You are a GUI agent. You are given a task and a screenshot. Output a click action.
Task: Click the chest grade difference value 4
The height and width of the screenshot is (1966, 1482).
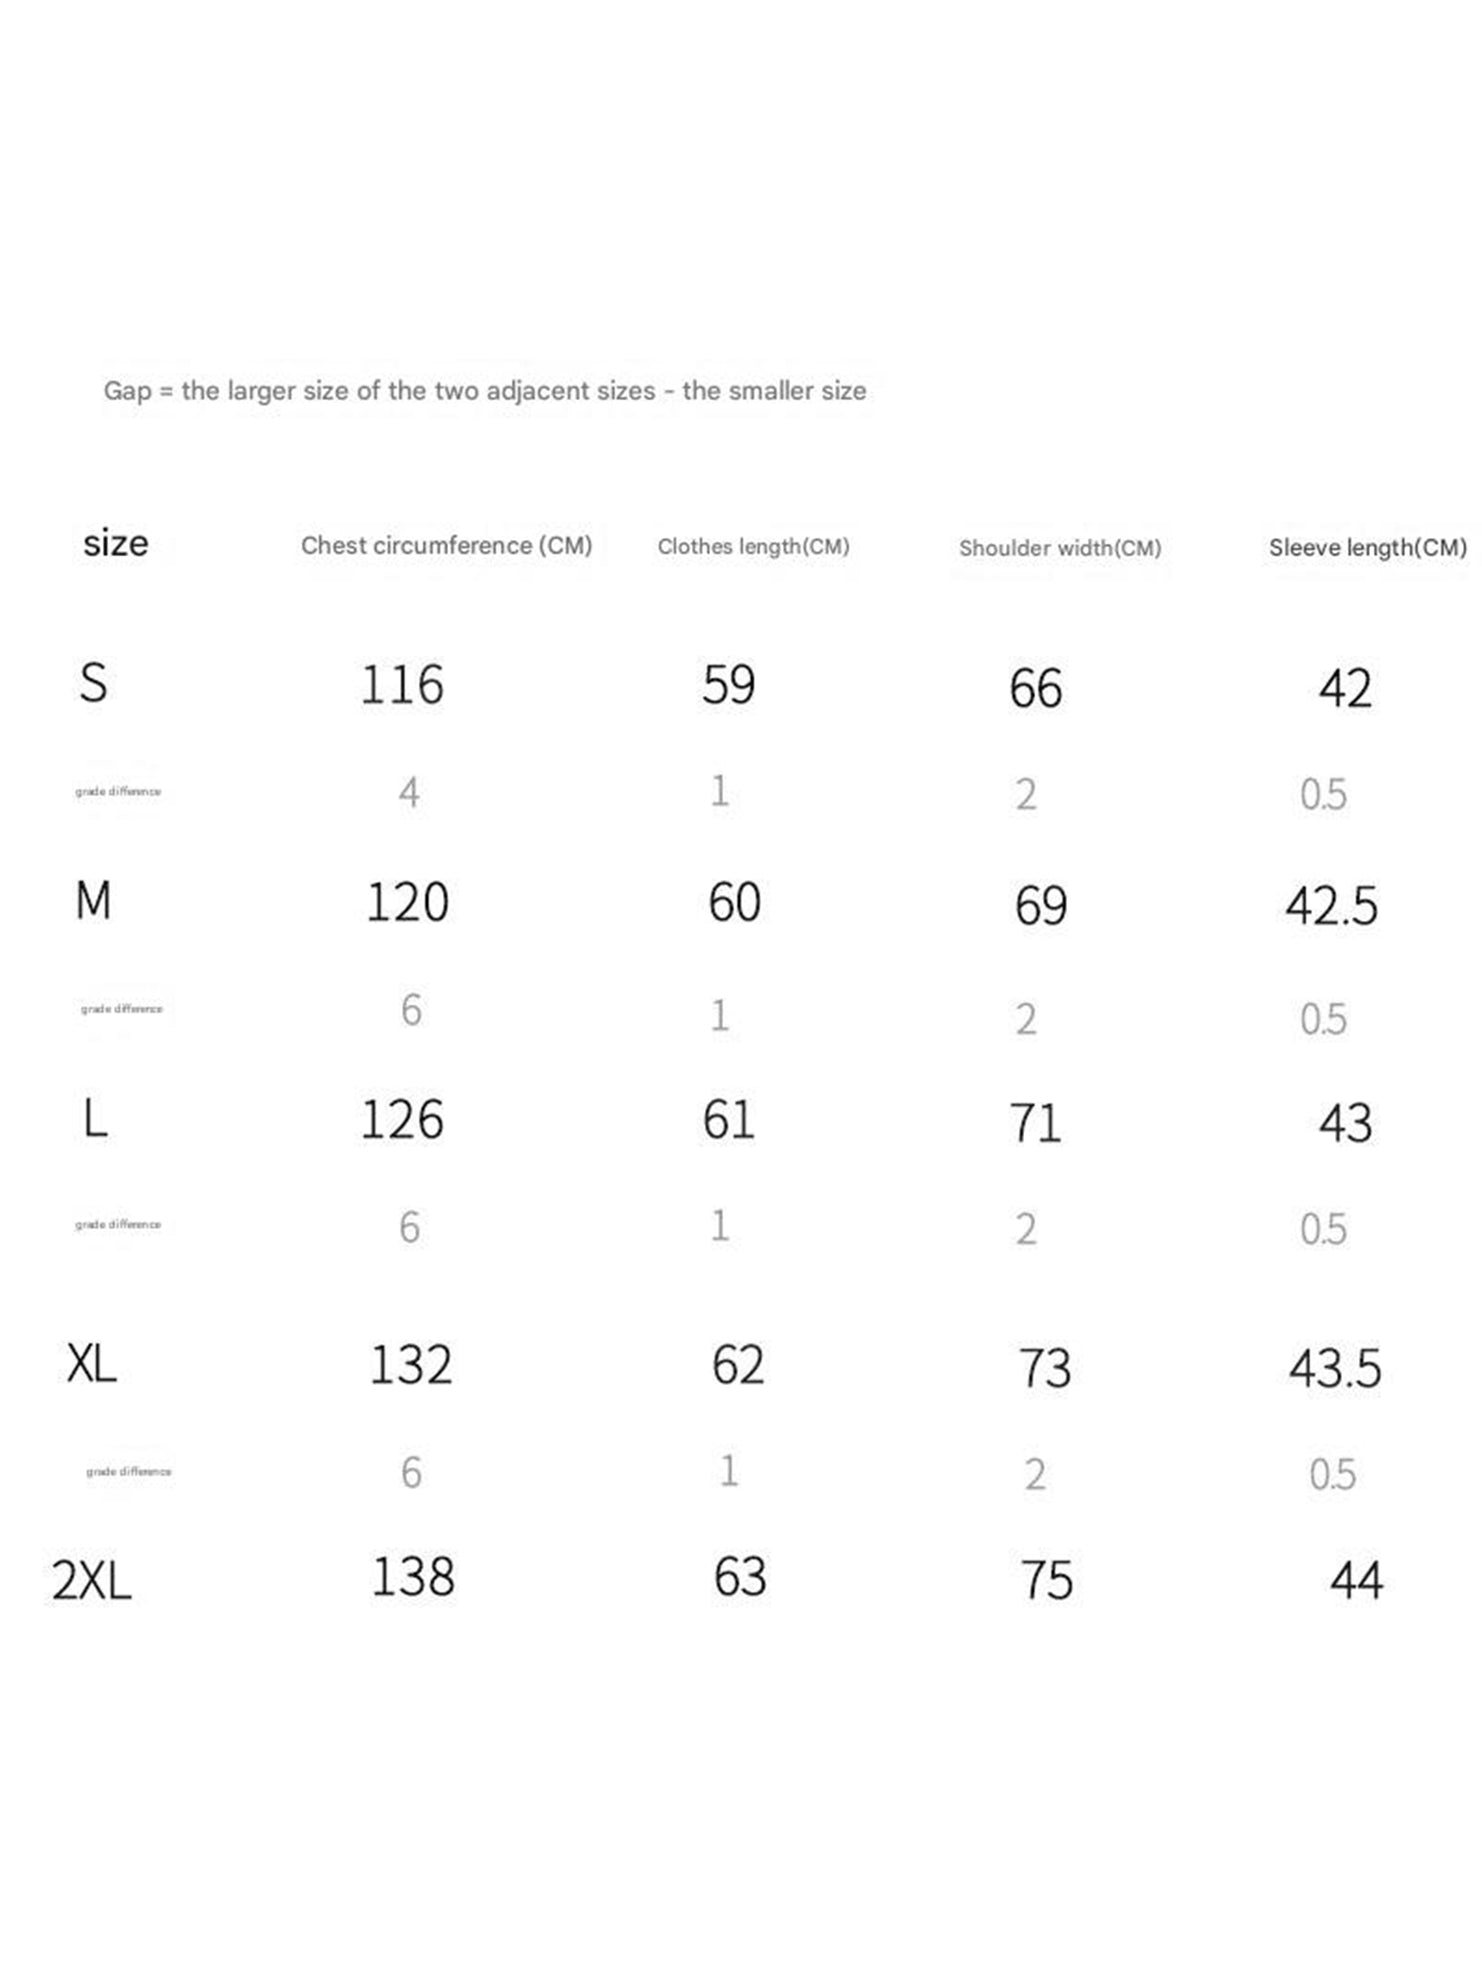click(x=409, y=793)
